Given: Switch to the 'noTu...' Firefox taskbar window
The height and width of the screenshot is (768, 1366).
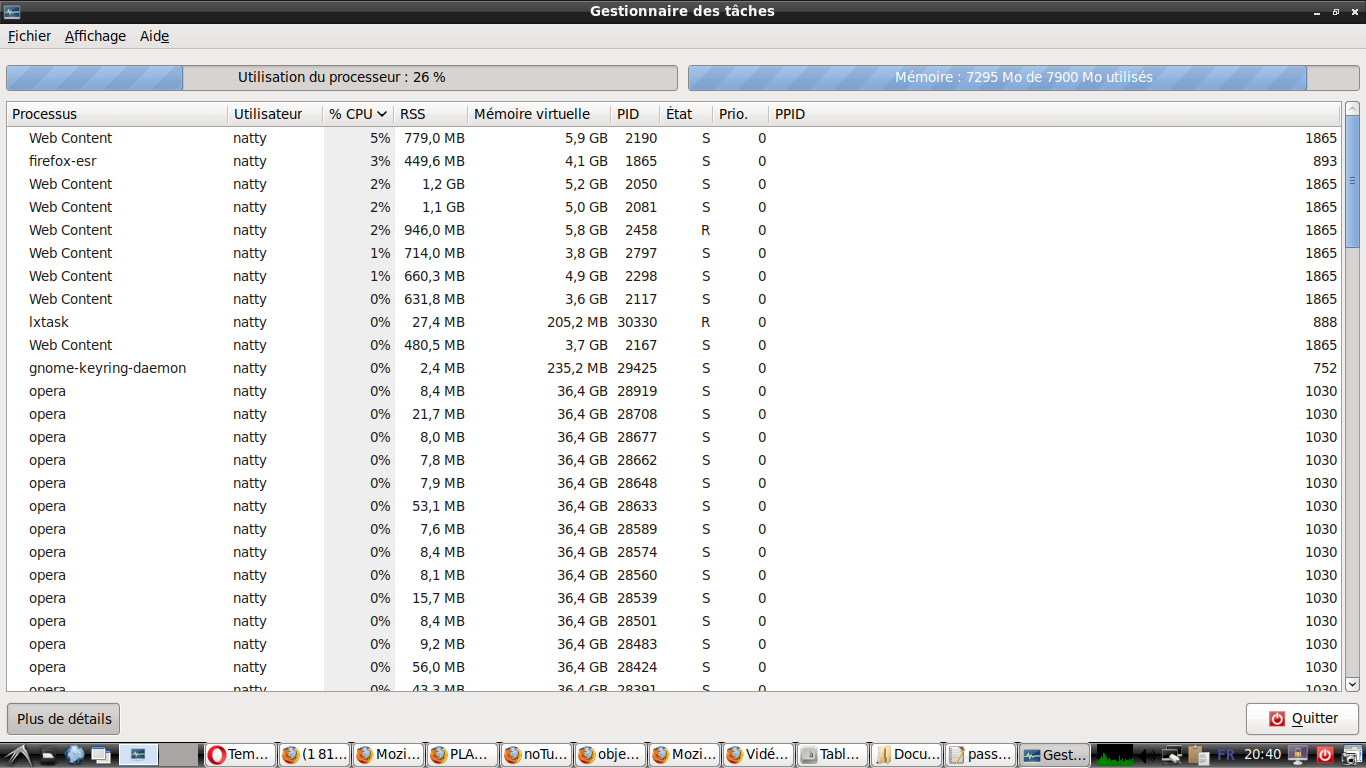Looking at the screenshot, I should [x=536, y=755].
